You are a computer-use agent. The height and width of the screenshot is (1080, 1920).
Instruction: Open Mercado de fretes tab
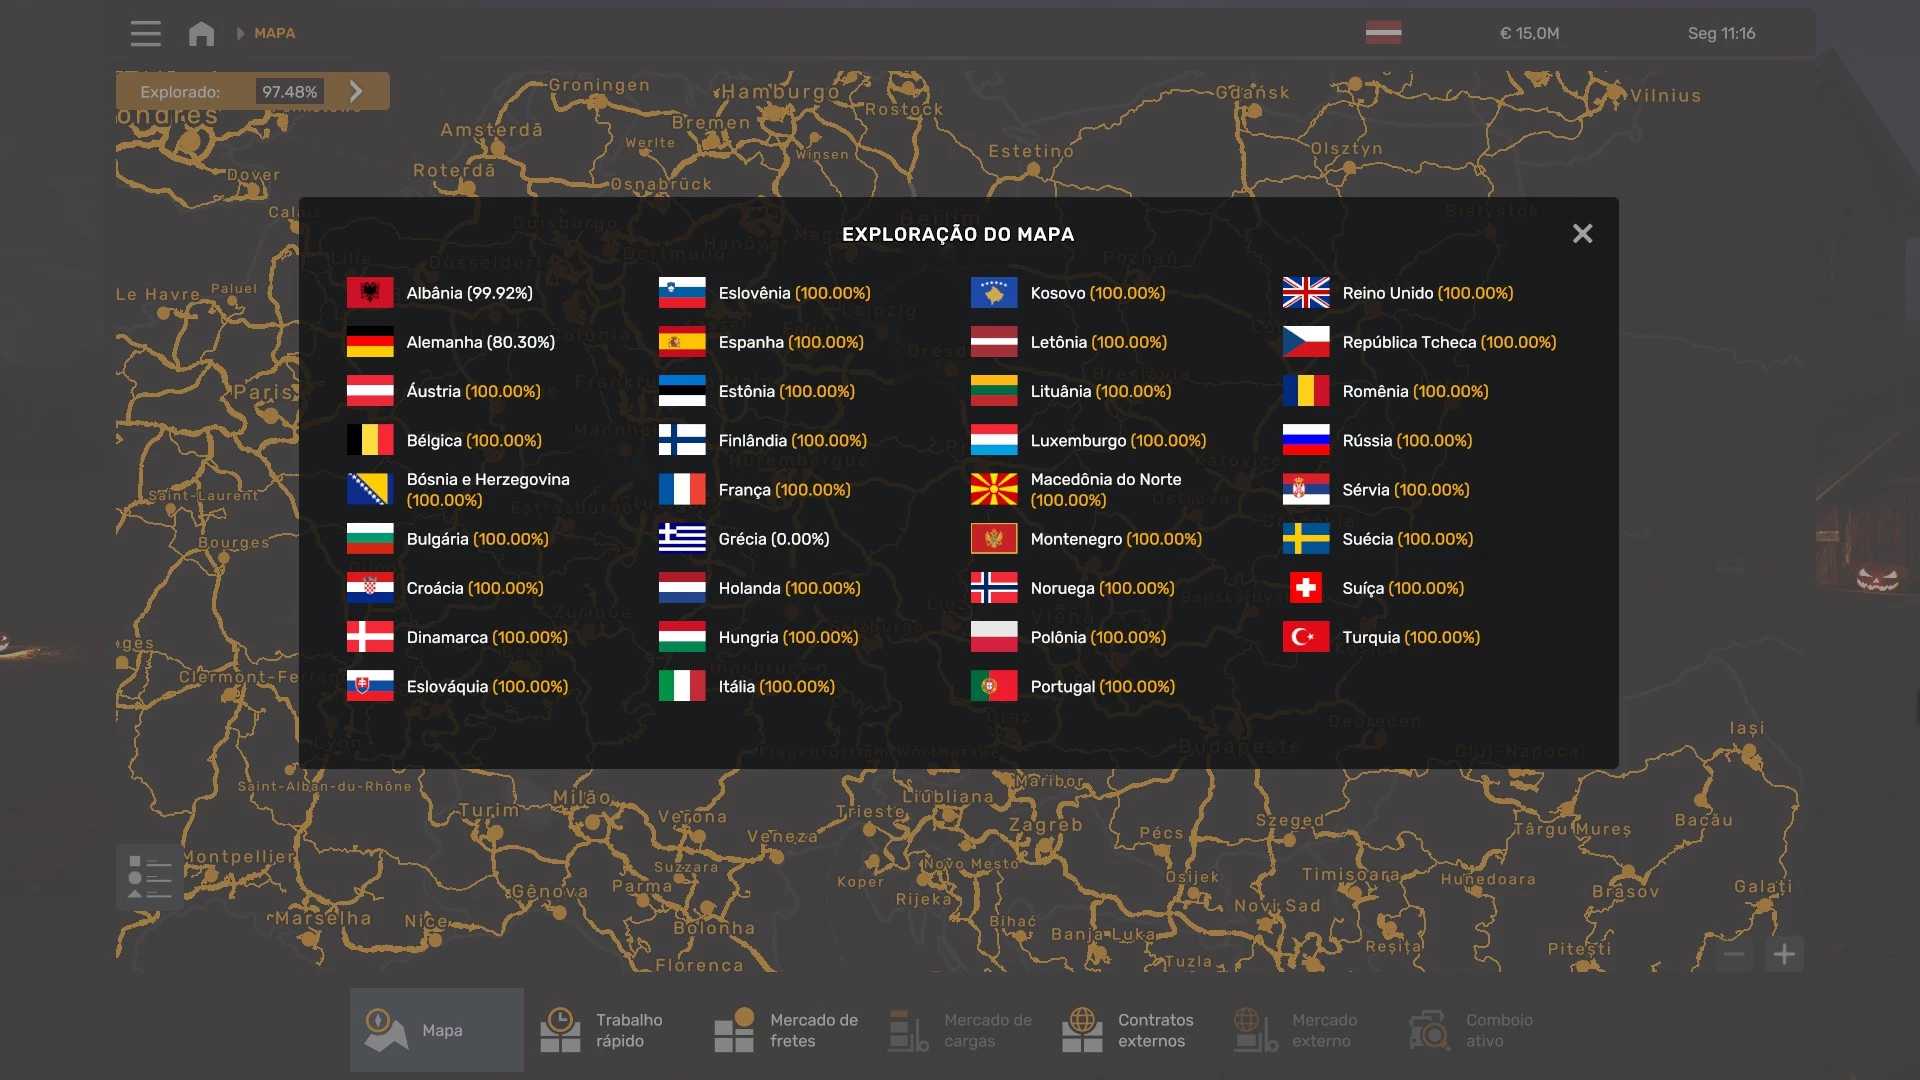786,1030
